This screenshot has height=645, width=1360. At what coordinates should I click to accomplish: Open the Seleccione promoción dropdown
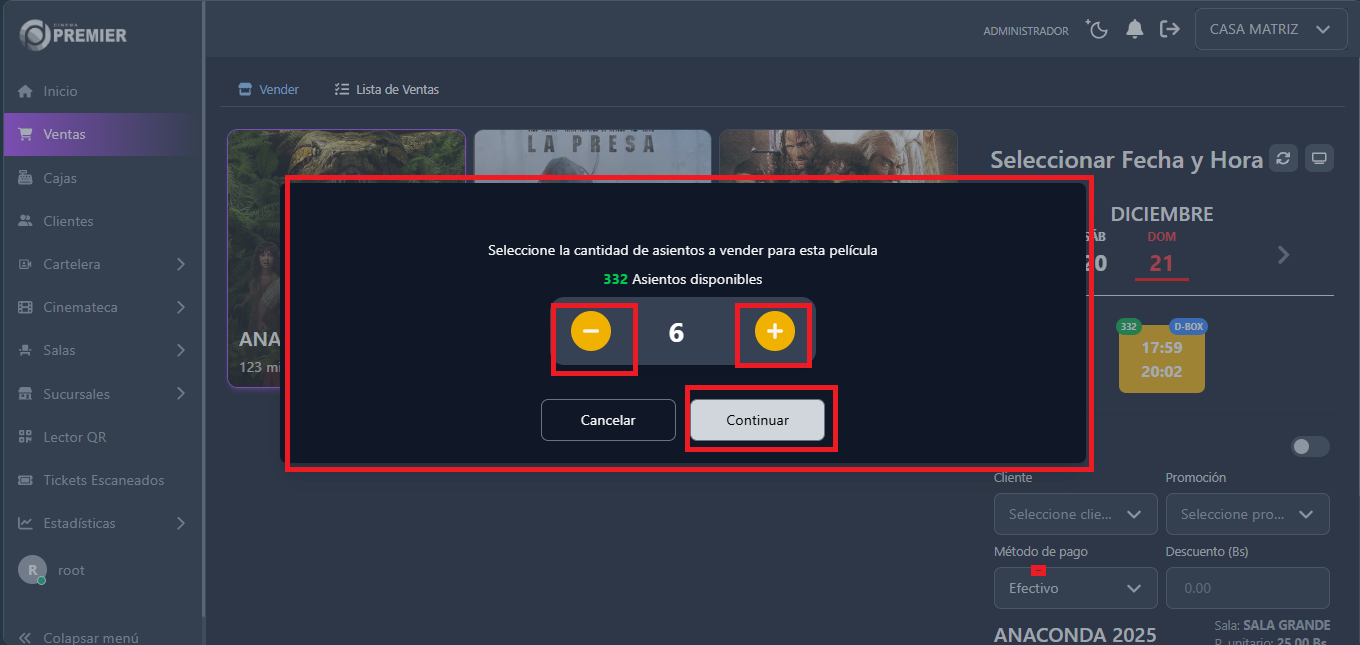coord(1247,514)
